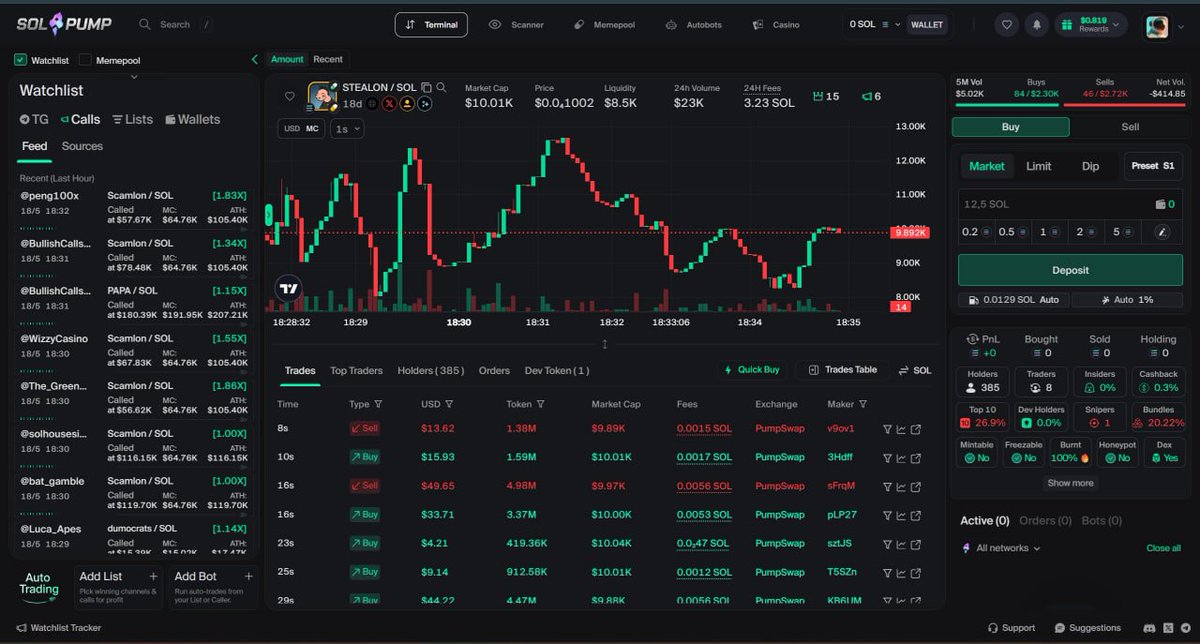
Task: Collapse the left sidebar arrow
Action: pyautogui.click(x=254, y=60)
